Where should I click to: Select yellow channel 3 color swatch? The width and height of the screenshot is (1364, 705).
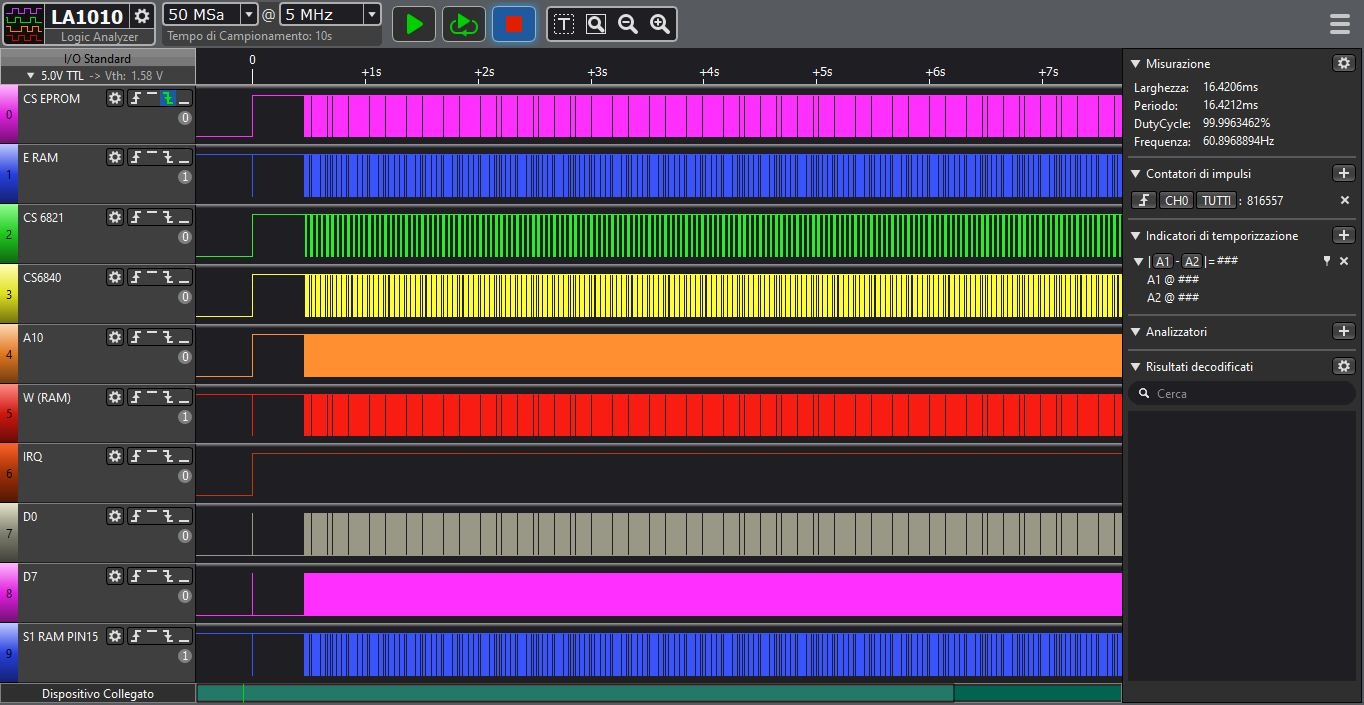(x=9, y=294)
